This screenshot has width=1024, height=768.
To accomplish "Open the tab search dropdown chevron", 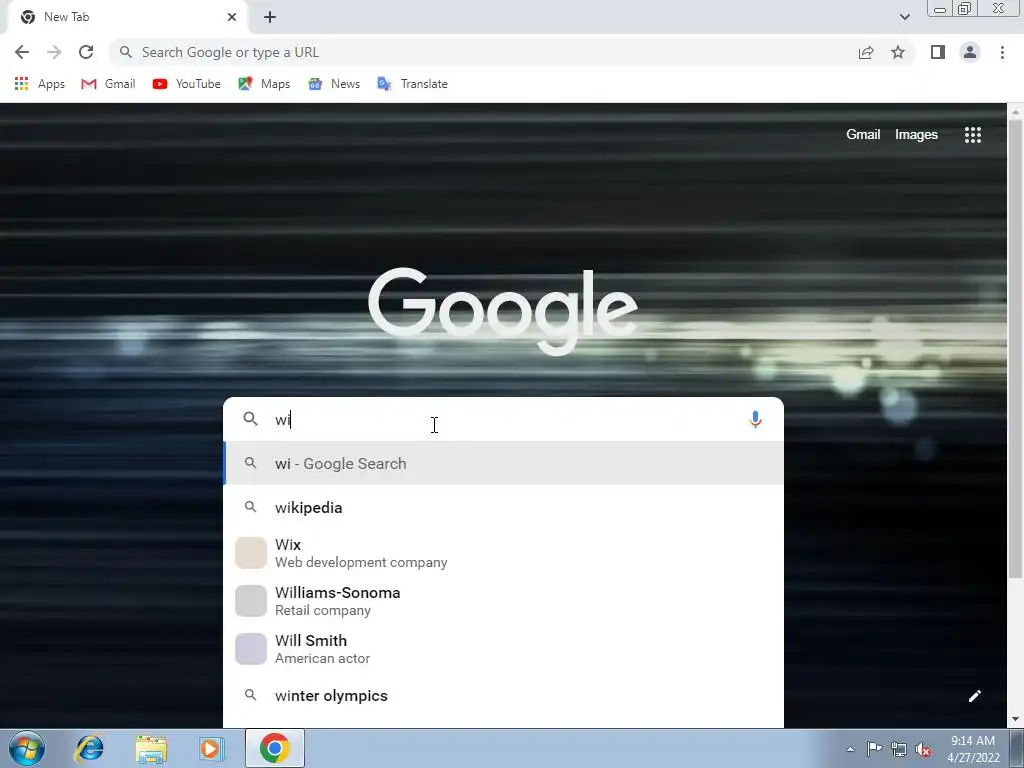I will 904,17.
